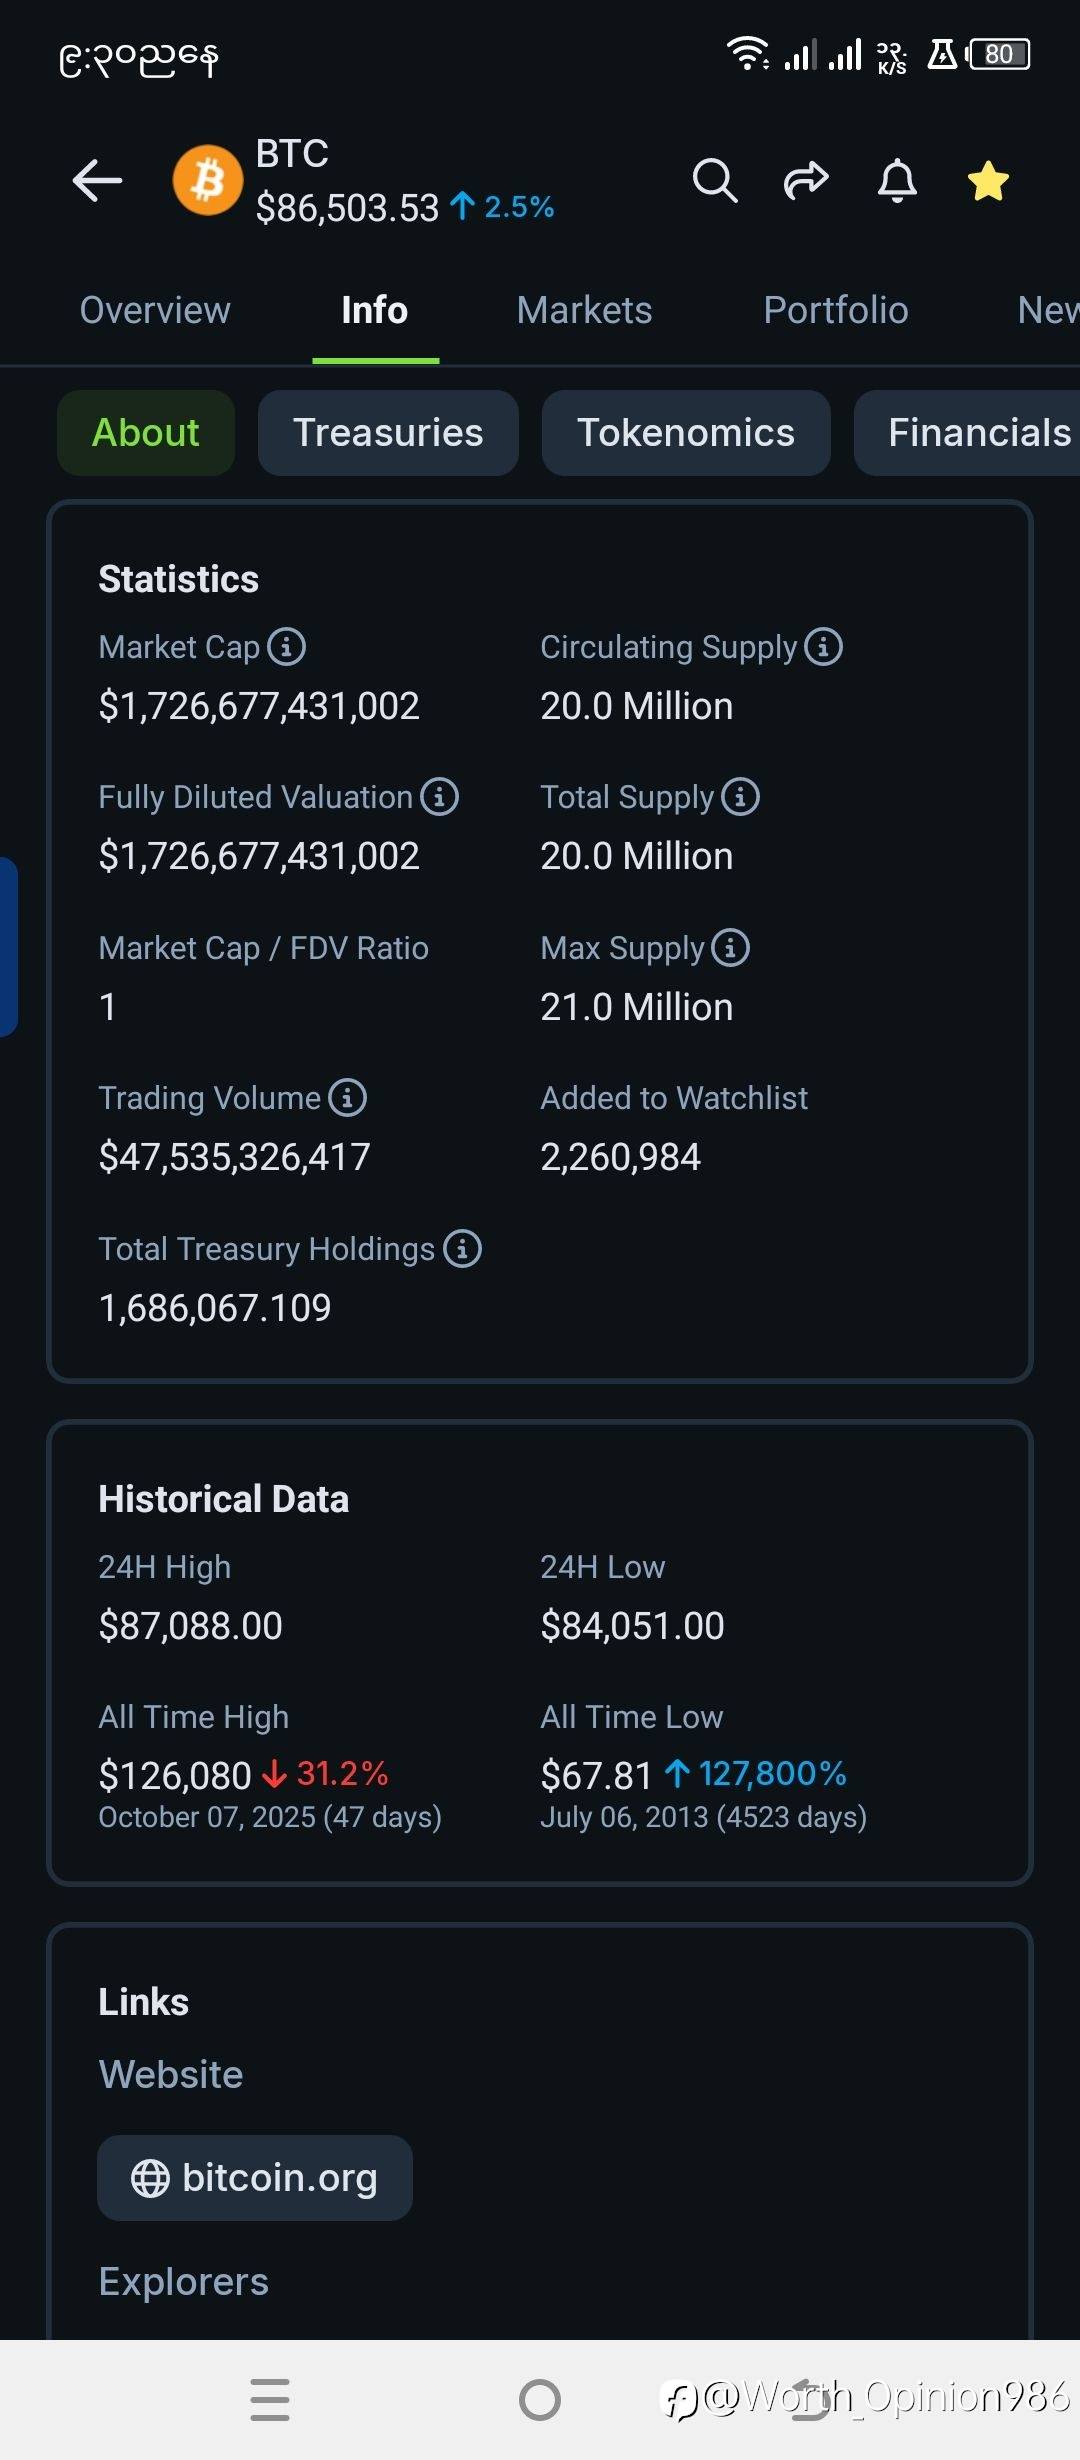Show Trading Volume info icon

tap(348, 1098)
